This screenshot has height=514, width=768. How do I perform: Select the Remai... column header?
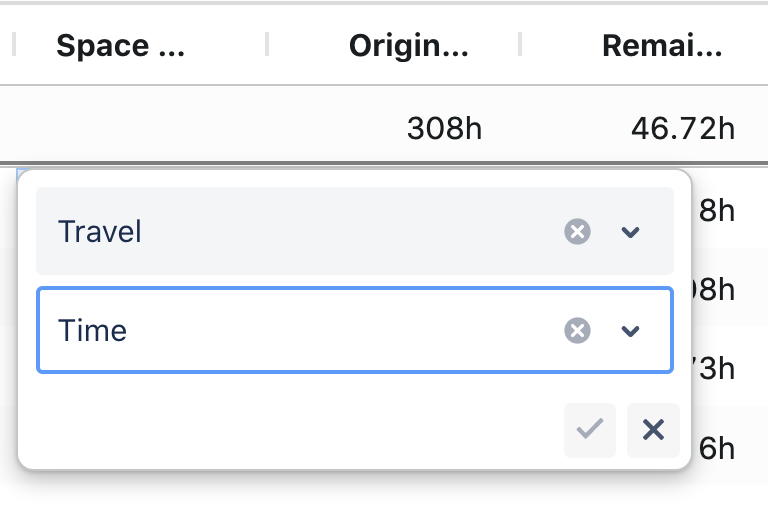pos(662,46)
